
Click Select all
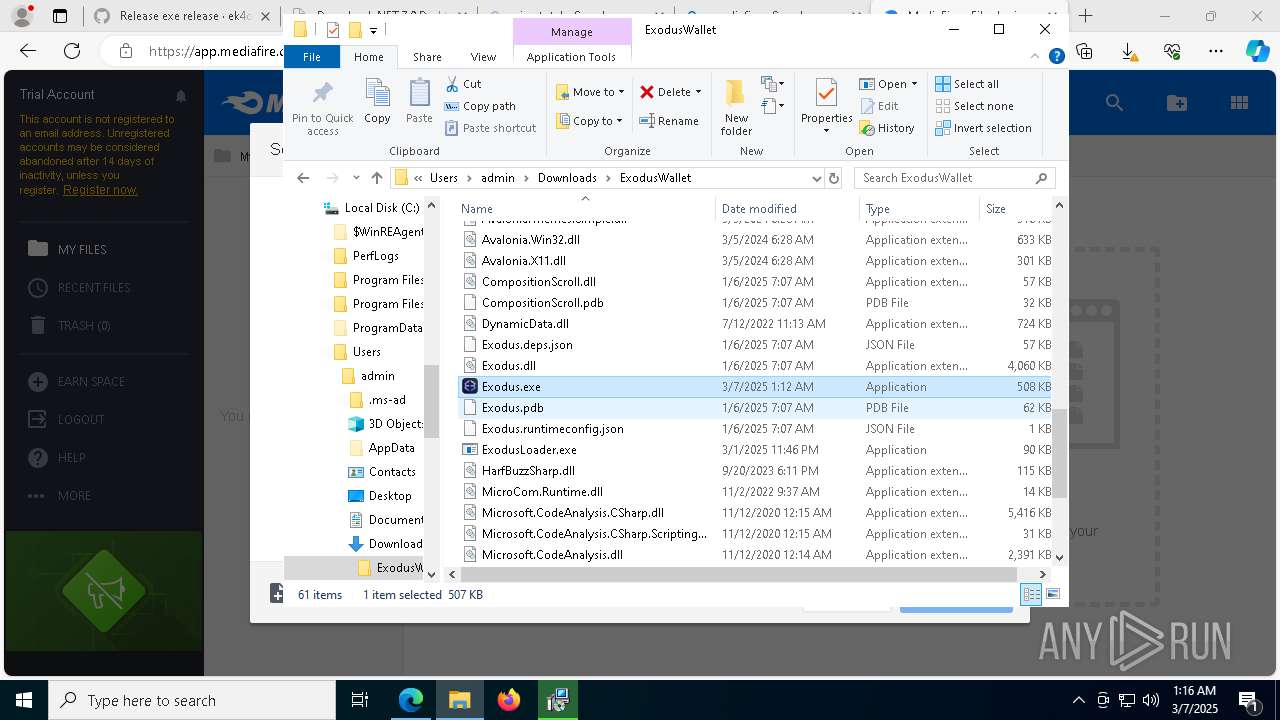(x=967, y=84)
